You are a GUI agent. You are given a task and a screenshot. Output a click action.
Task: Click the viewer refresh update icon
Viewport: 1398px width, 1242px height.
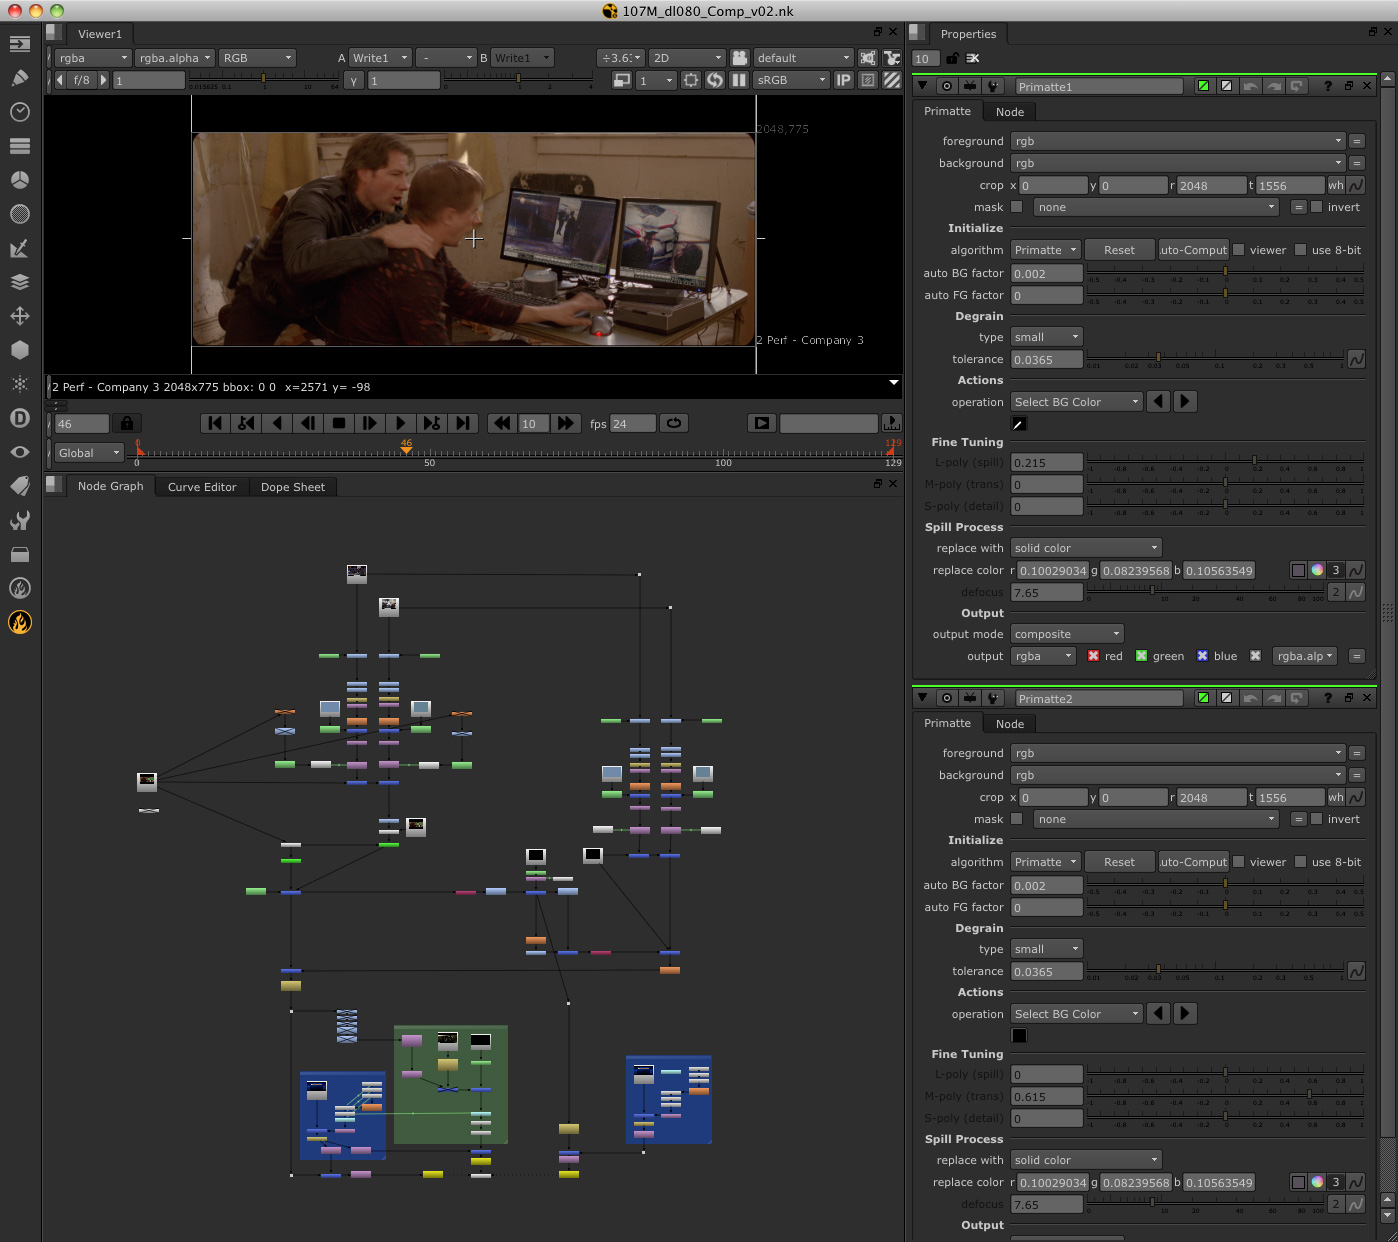point(715,80)
